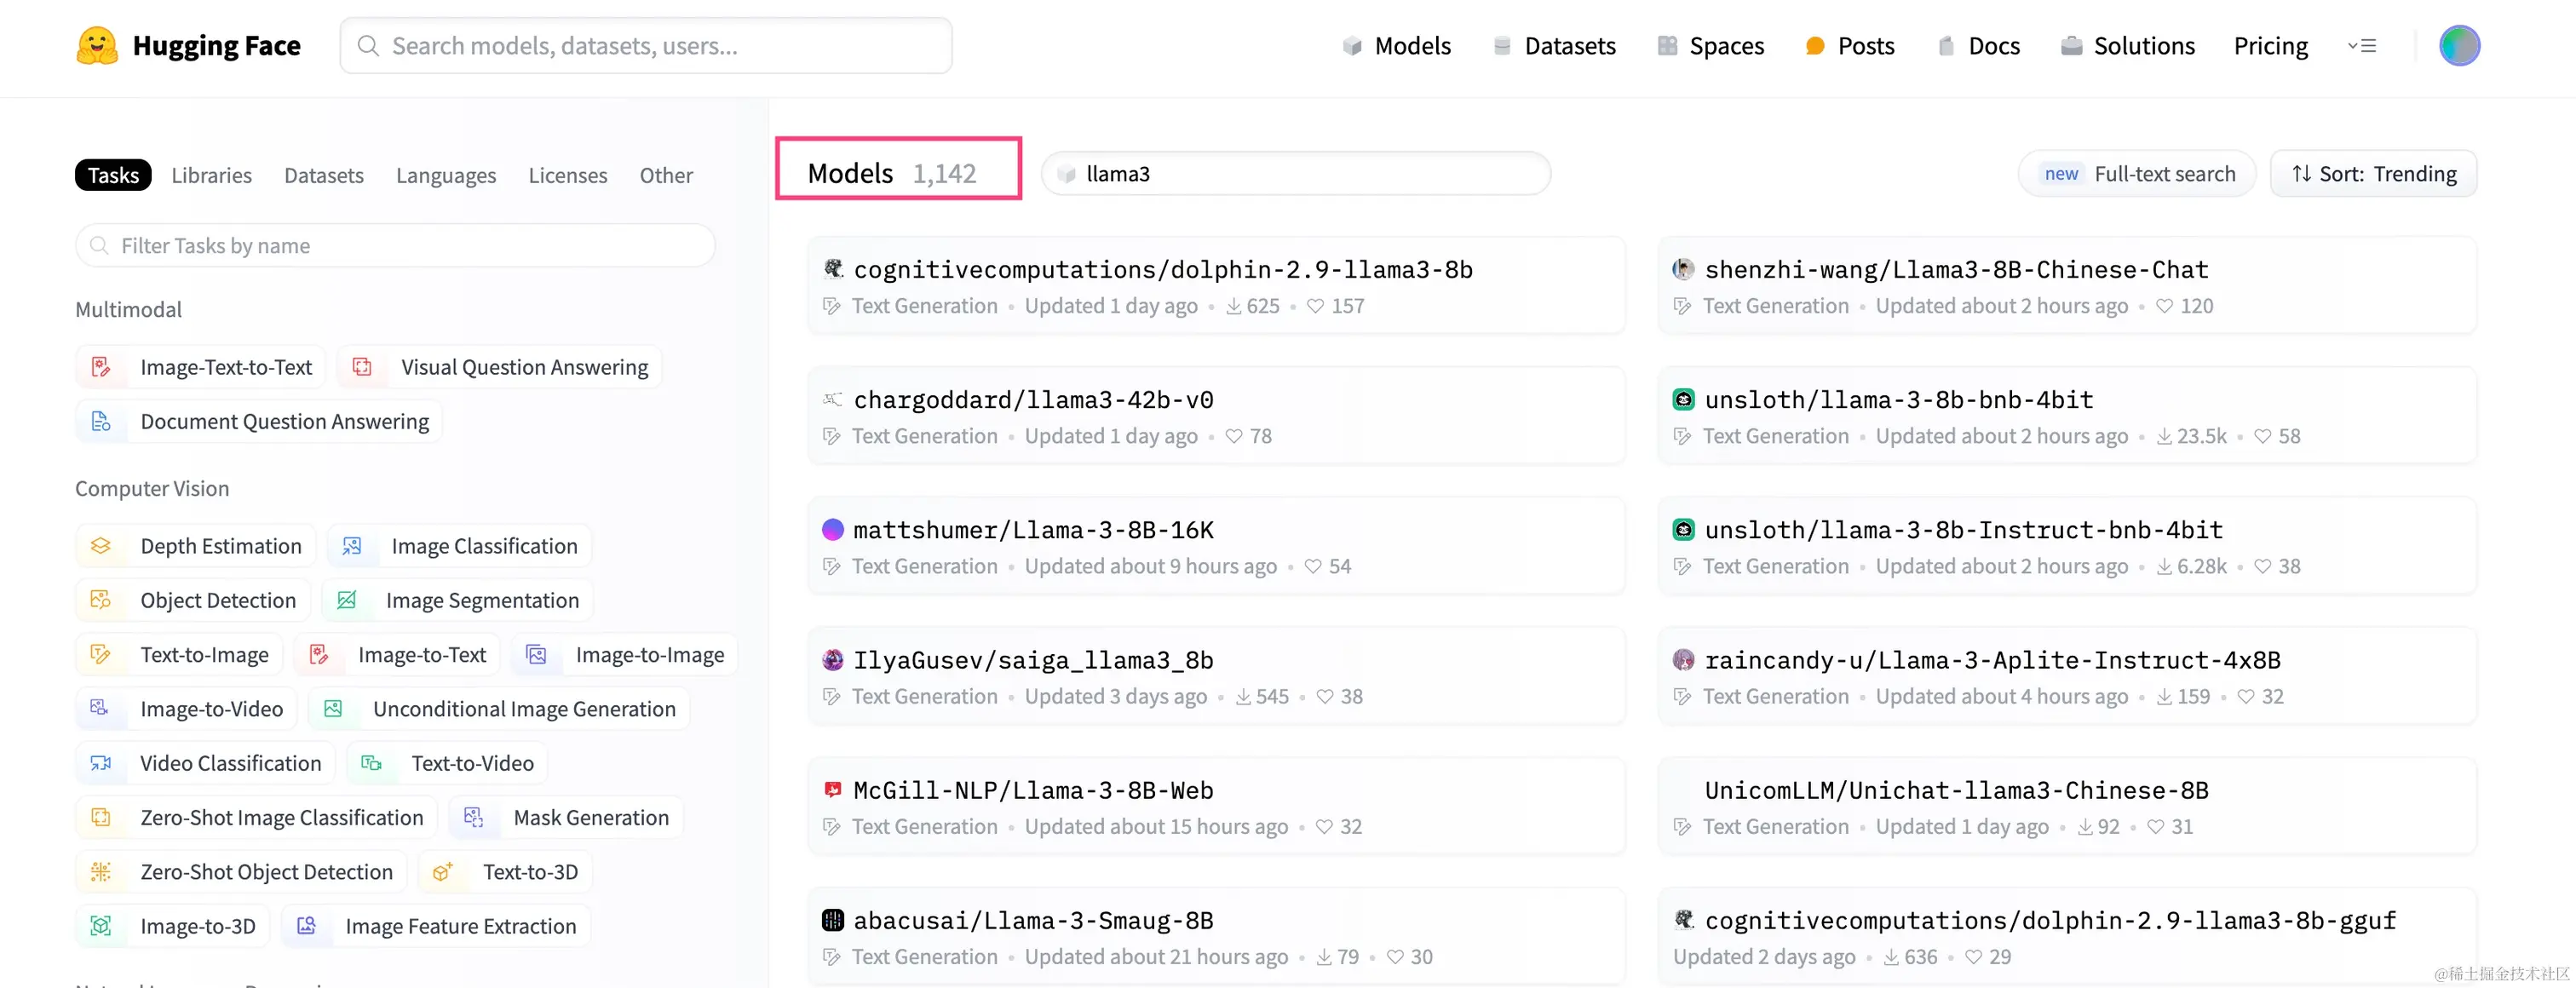The width and height of the screenshot is (2576, 988).
Task: Click the Depth Estimation task icon
Action: pos(101,546)
